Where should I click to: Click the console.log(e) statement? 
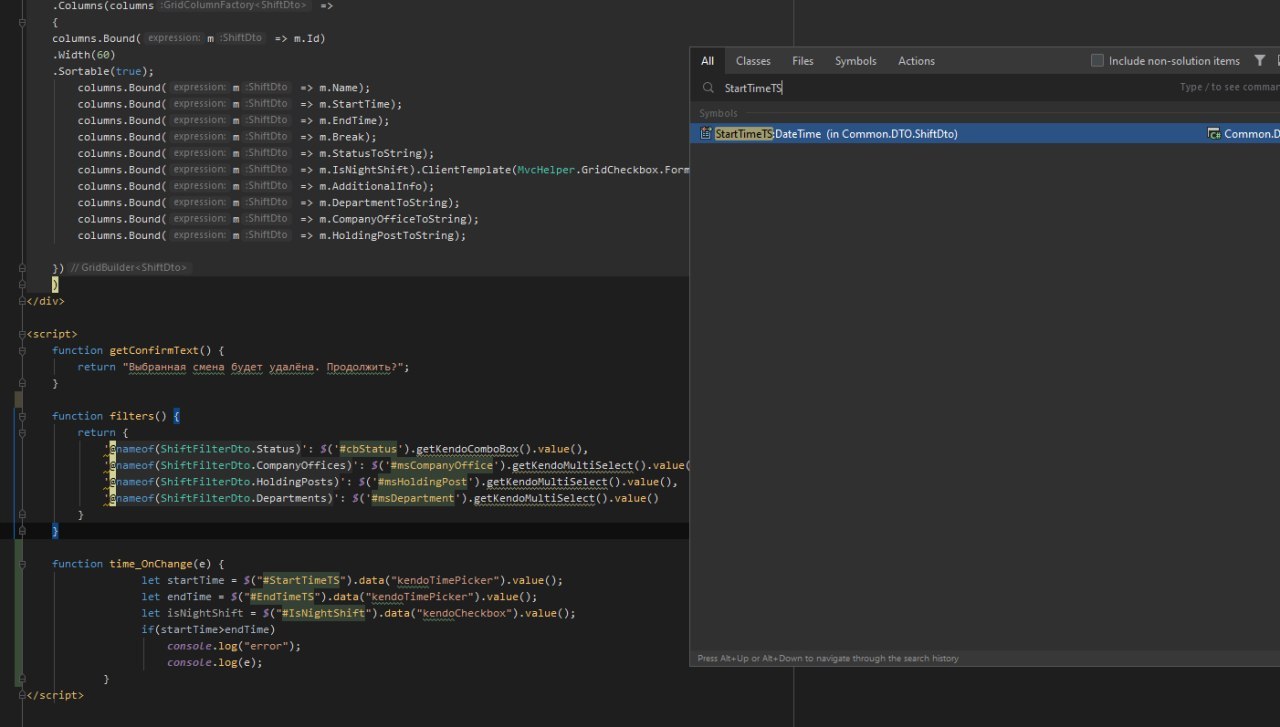[x=214, y=662]
